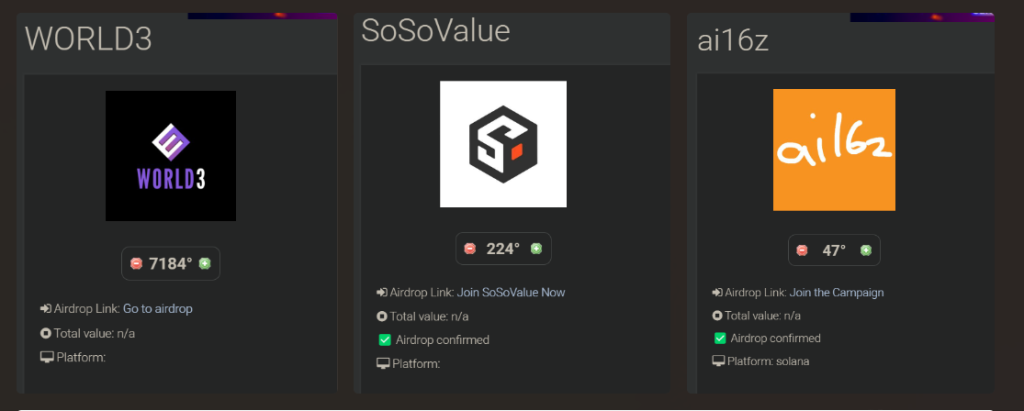Hit the red minus icon on ai16z
The width and height of the screenshot is (1024, 411).
coord(802,250)
